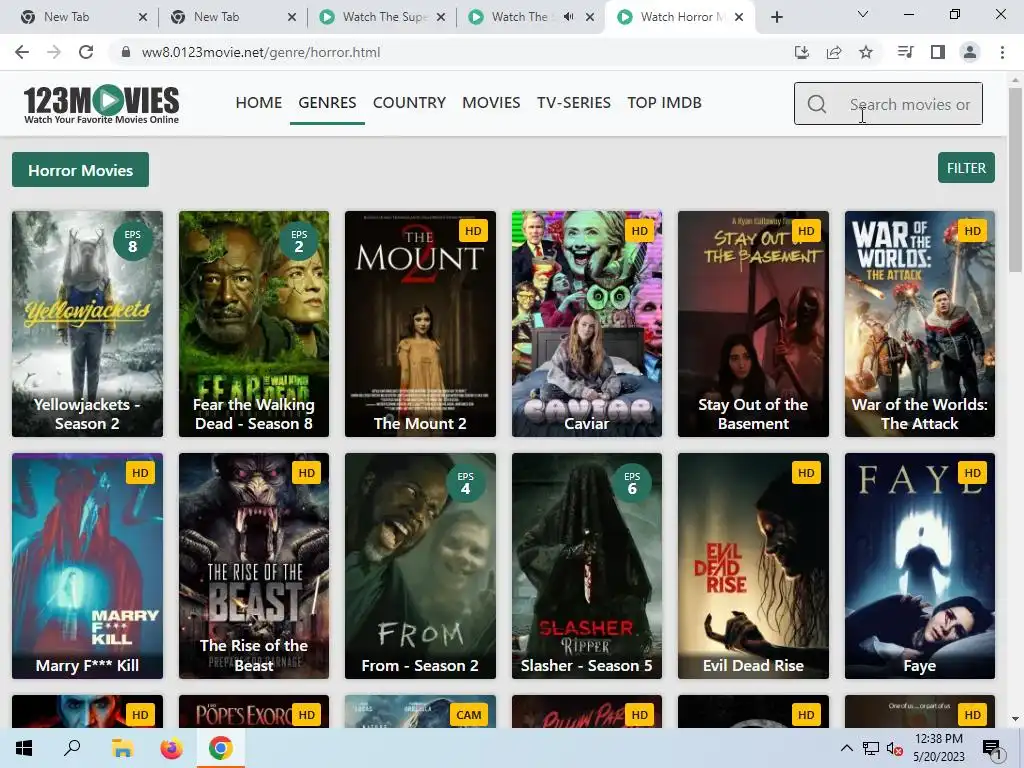Open Evil Dead Rise movie poster
The image size is (1024, 768).
coord(754,566)
